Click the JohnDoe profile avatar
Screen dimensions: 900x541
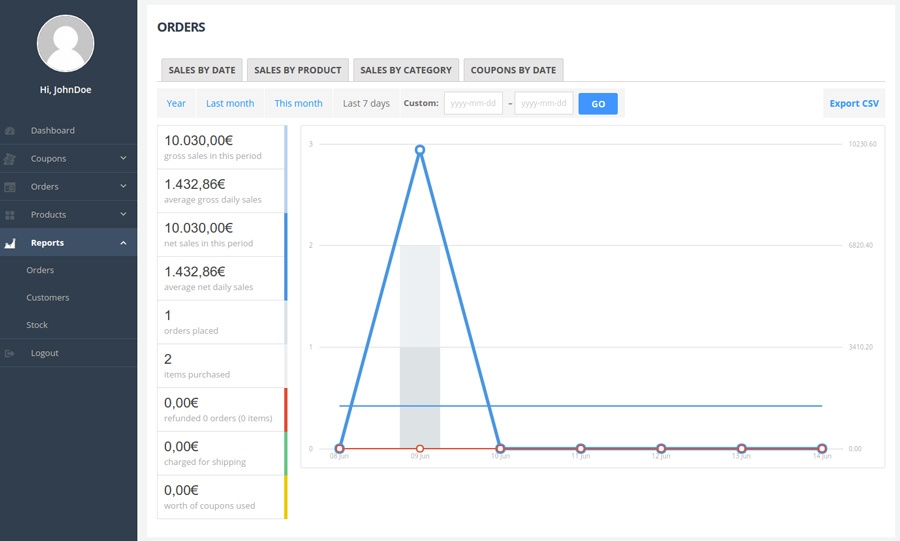coord(66,43)
